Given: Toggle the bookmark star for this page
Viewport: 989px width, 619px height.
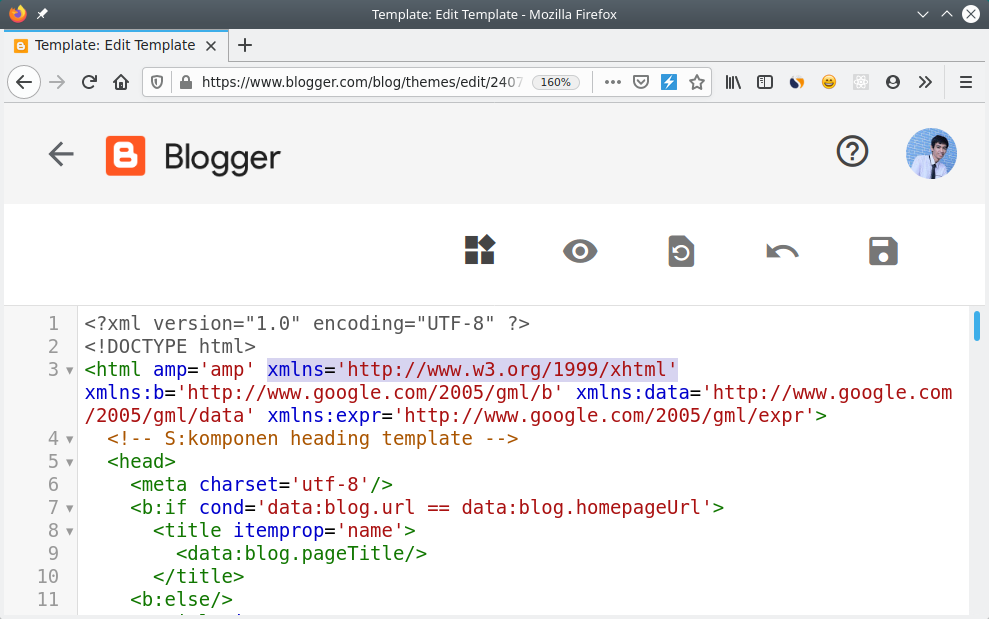Looking at the screenshot, I should tap(697, 82).
